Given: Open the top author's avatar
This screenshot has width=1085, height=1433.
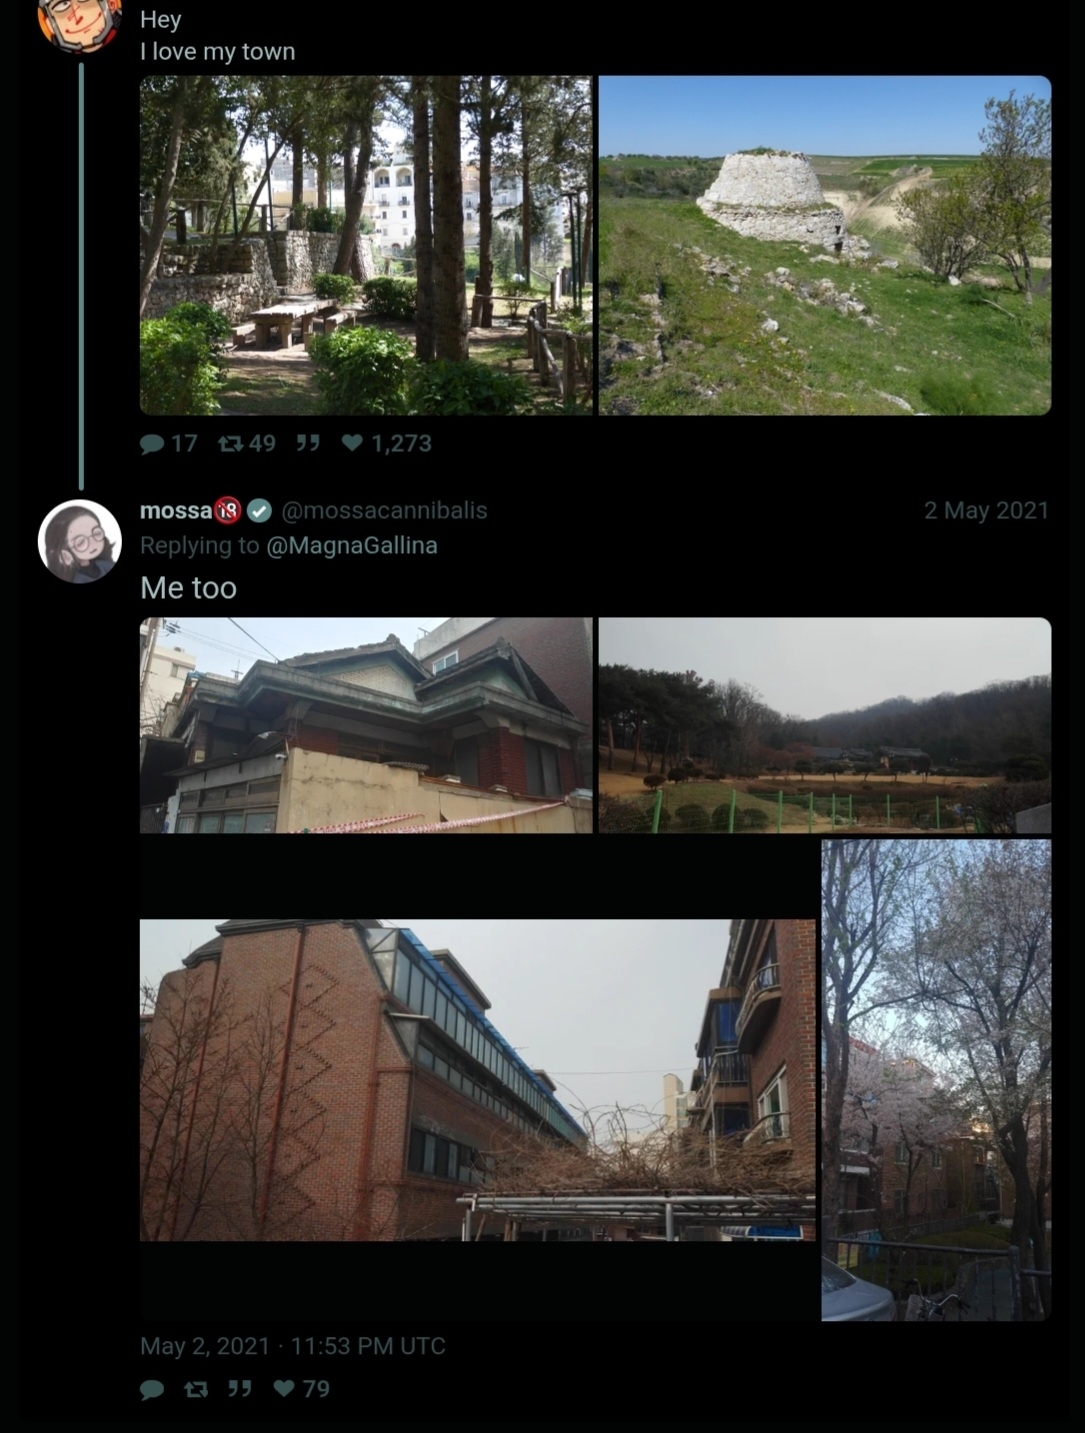Looking at the screenshot, I should point(79,20).
